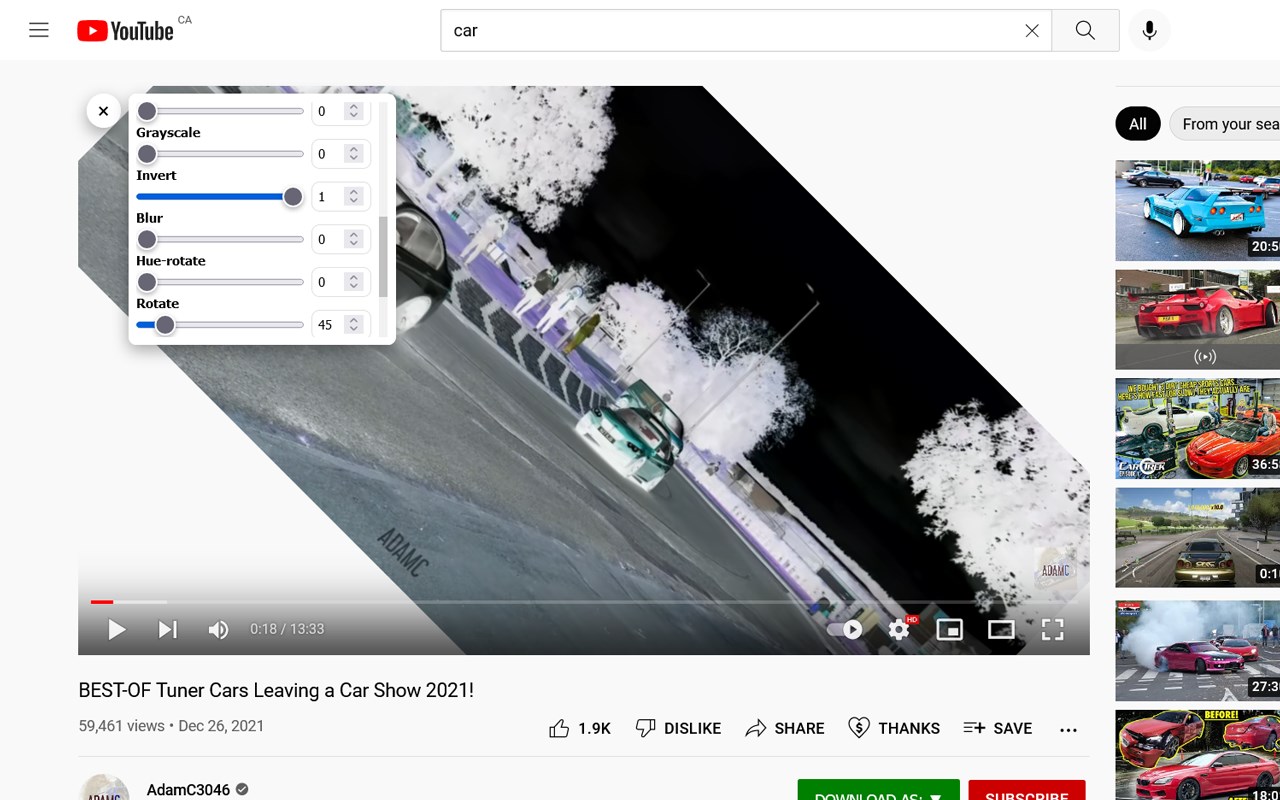Click the 0:18 / 13:33 time display
This screenshot has height=800, width=1280.
(287, 629)
